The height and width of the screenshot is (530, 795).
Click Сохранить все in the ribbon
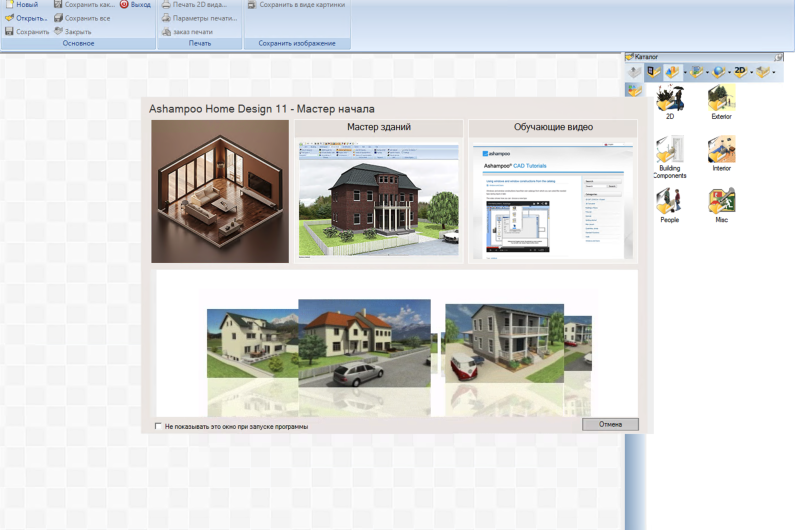click(x=82, y=18)
